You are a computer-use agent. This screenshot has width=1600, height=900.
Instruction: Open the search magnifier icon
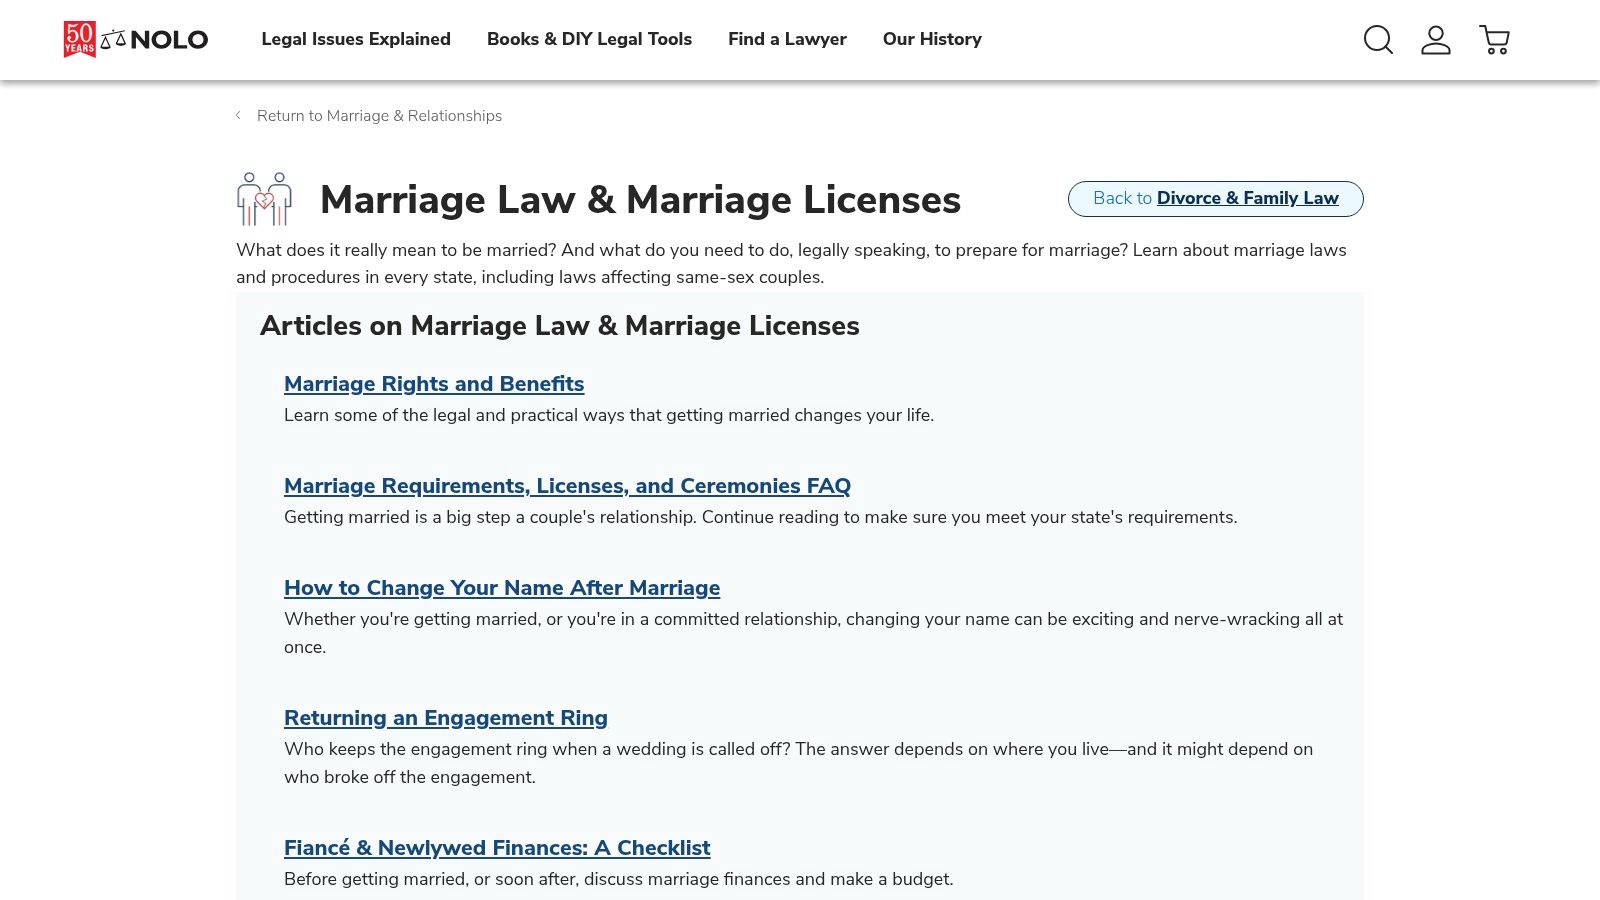click(x=1378, y=39)
